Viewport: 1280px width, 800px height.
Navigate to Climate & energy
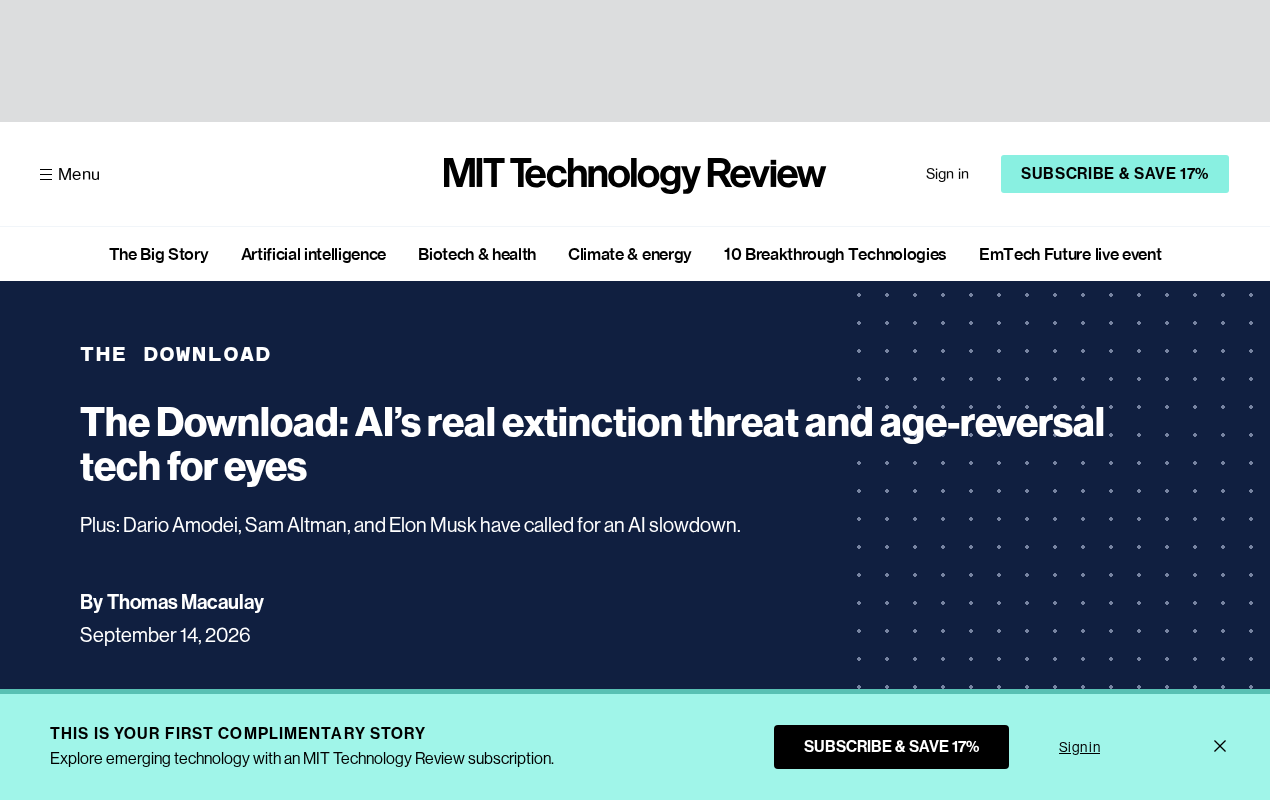point(630,254)
